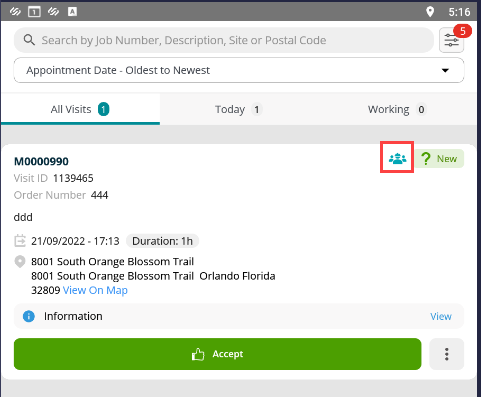Click the team members group icon
Image resolution: width=481 pixels, height=397 pixels.
click(397, 158)
